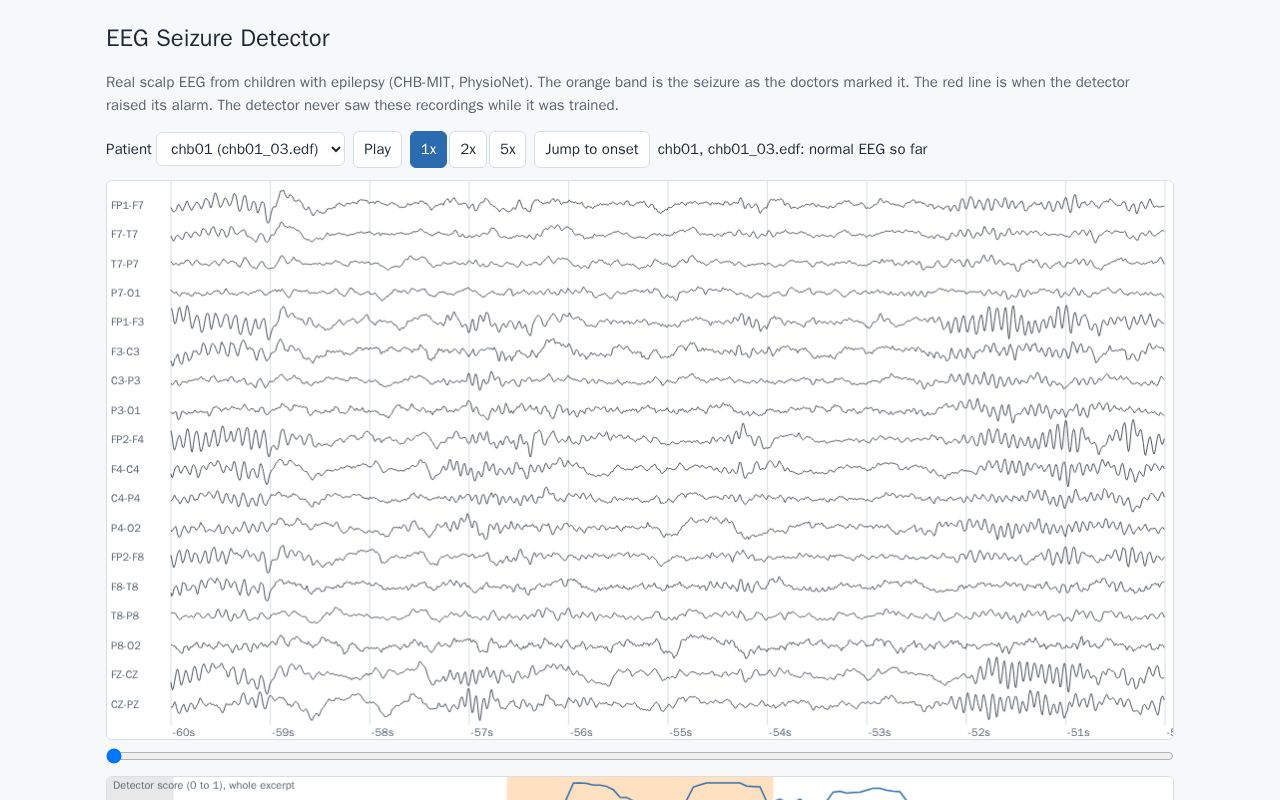Click the 'normal EEG so far' status text
This screenshot has width=1280, height=800.
click(868, 149)
